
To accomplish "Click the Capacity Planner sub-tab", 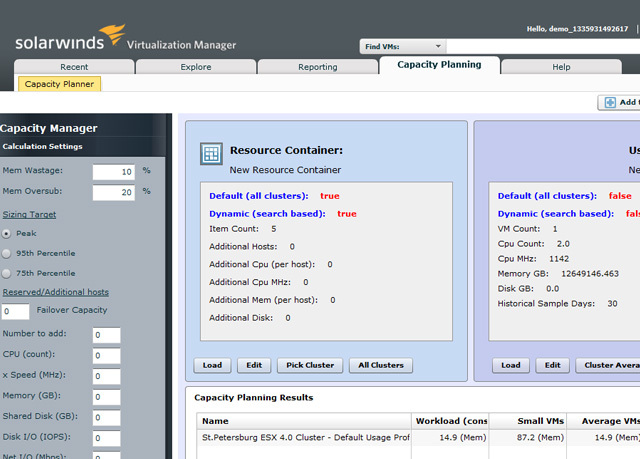I will pos(59,84).
